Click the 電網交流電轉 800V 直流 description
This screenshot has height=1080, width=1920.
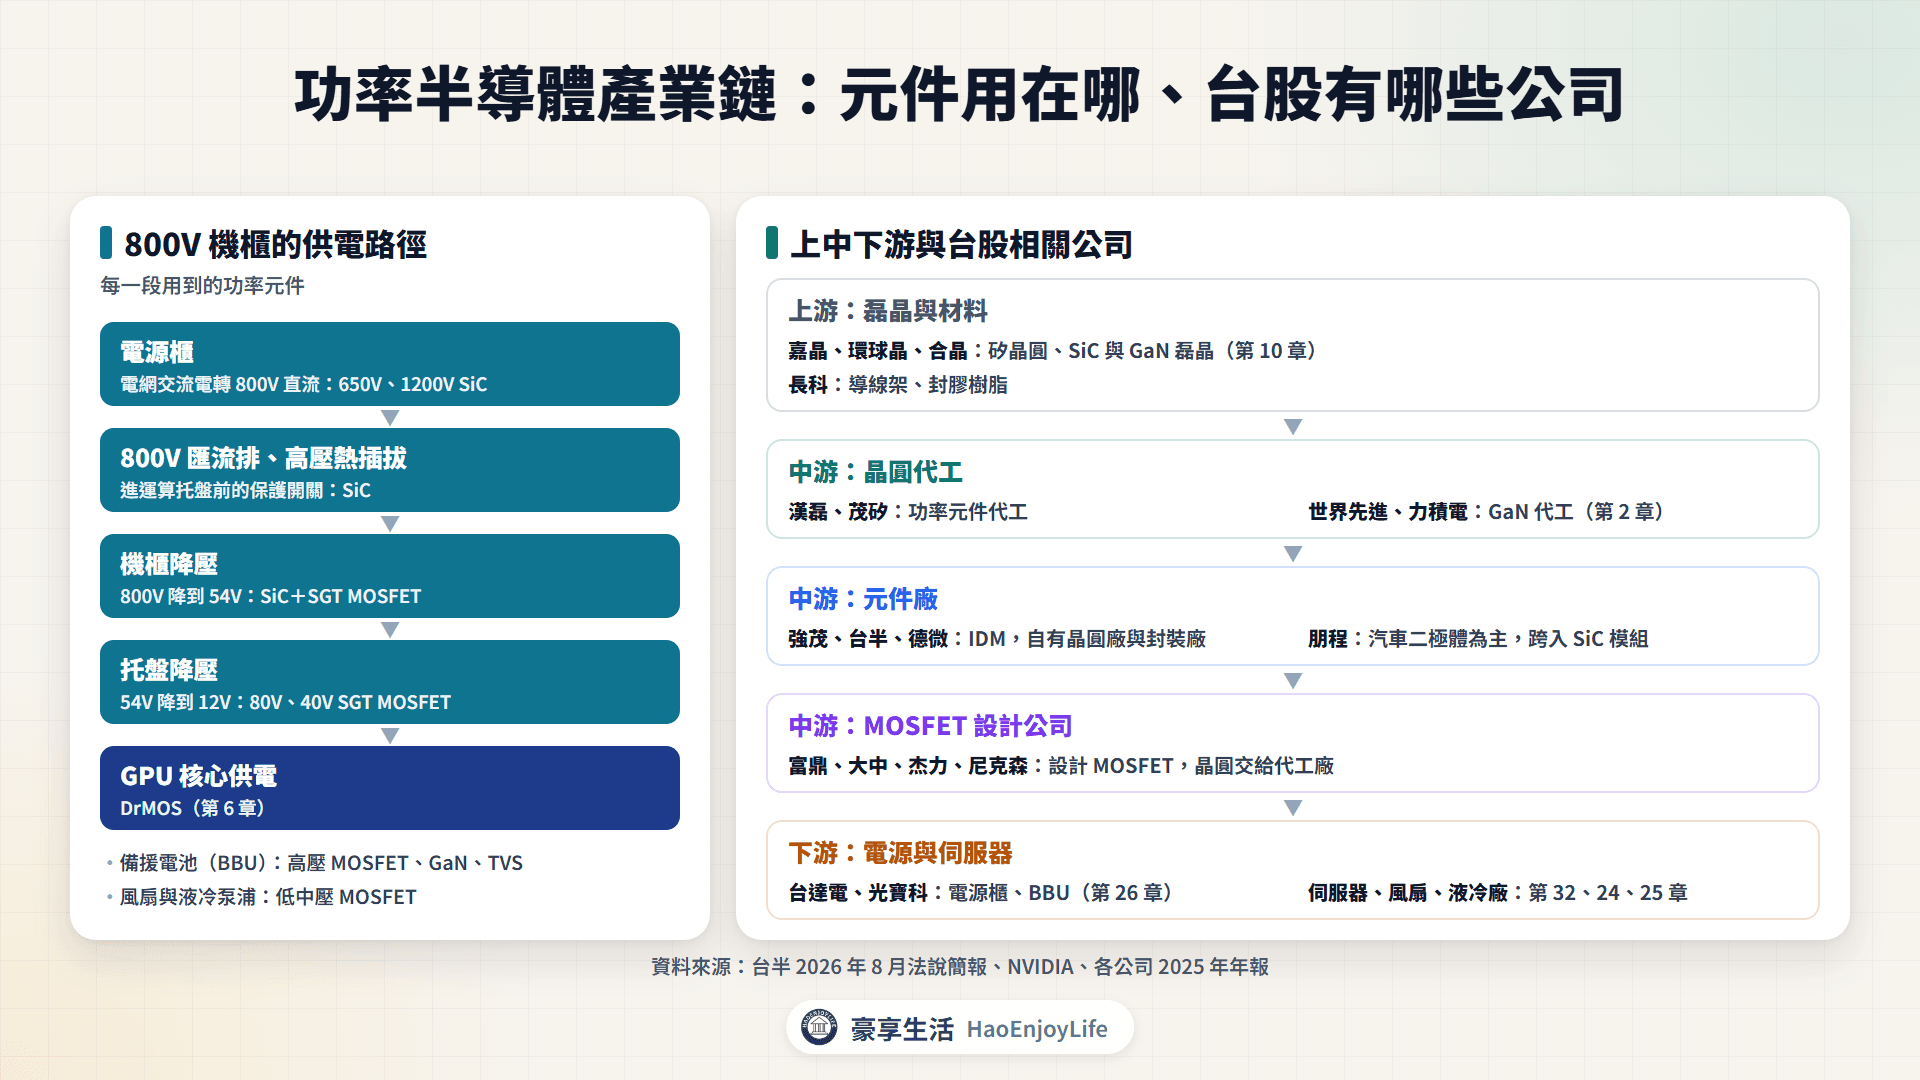click(304, 385)
